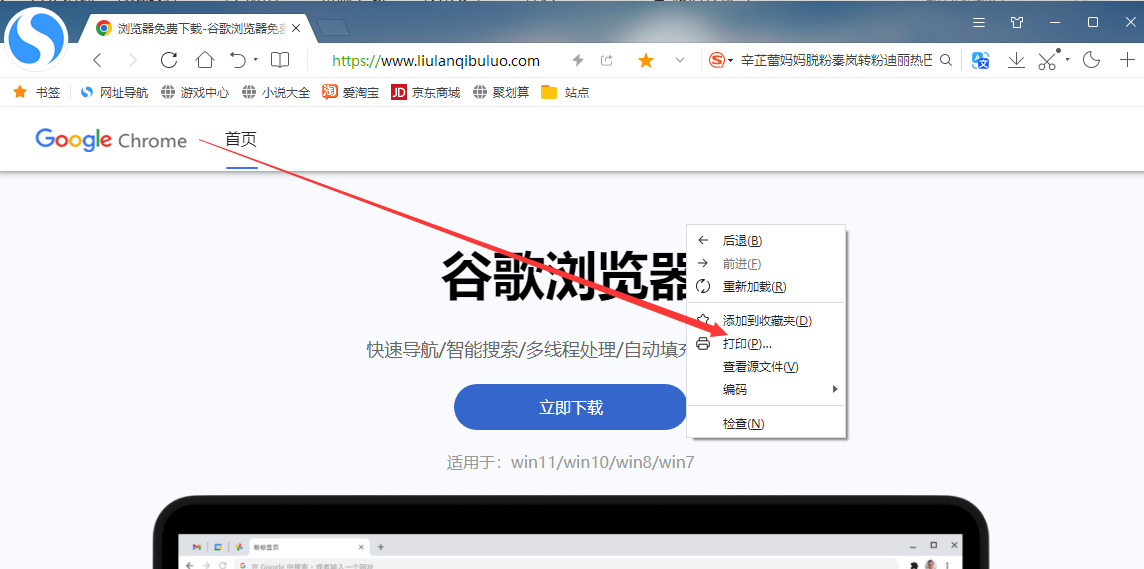Go back with the toolbar back arrow

pos(98,61)
